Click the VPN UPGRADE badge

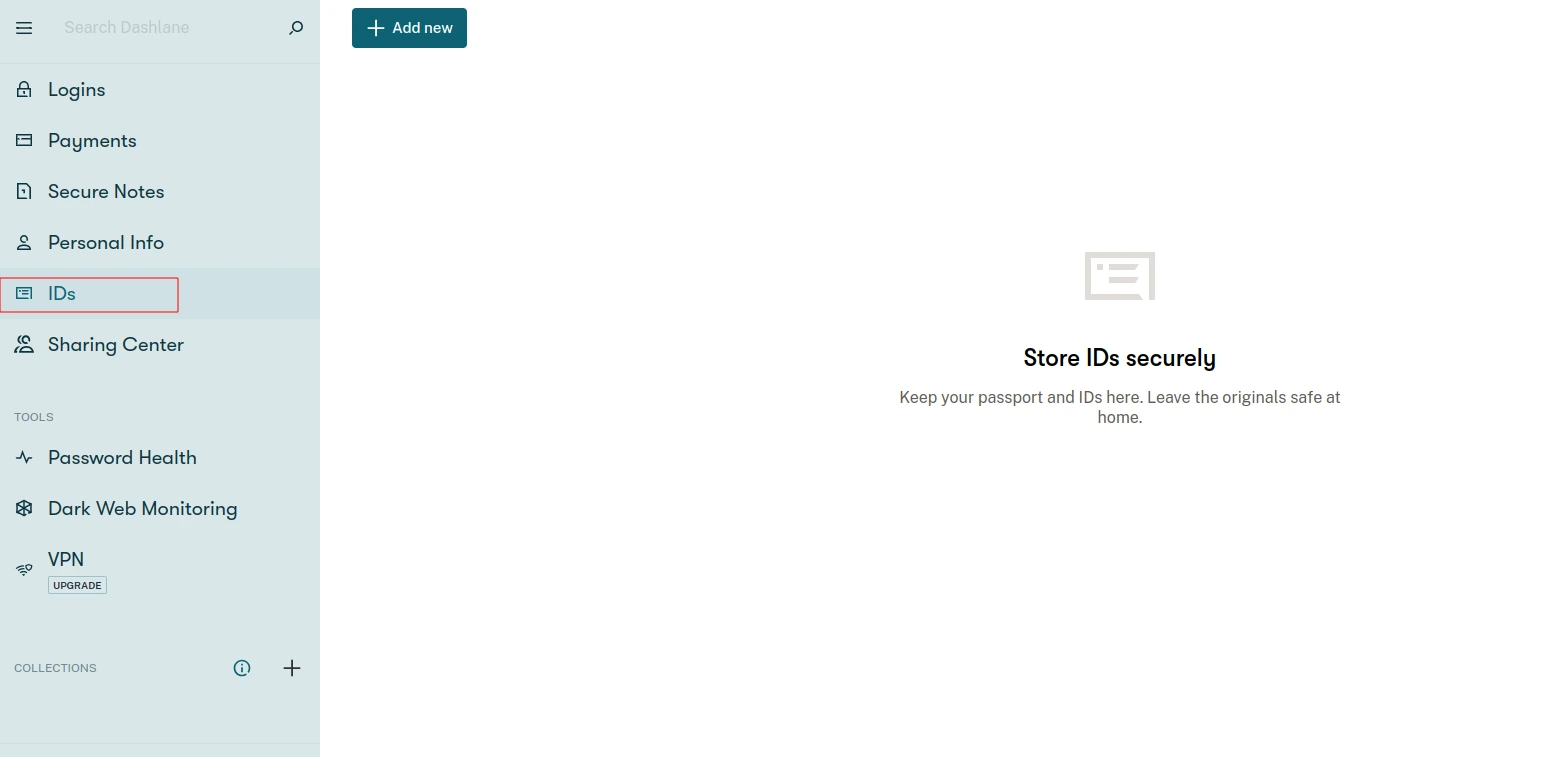[77, 585]
